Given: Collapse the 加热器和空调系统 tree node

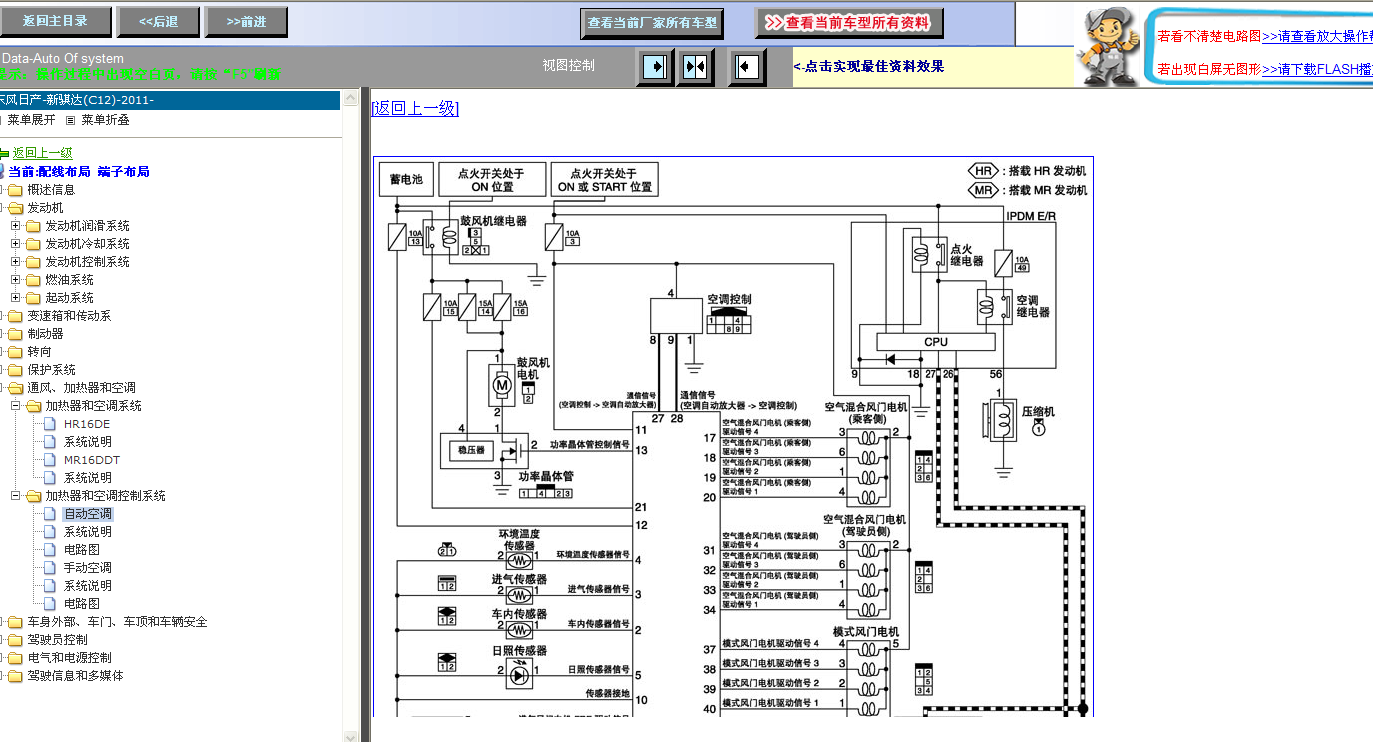Looking at the screenshot, I should click(15, 406).
